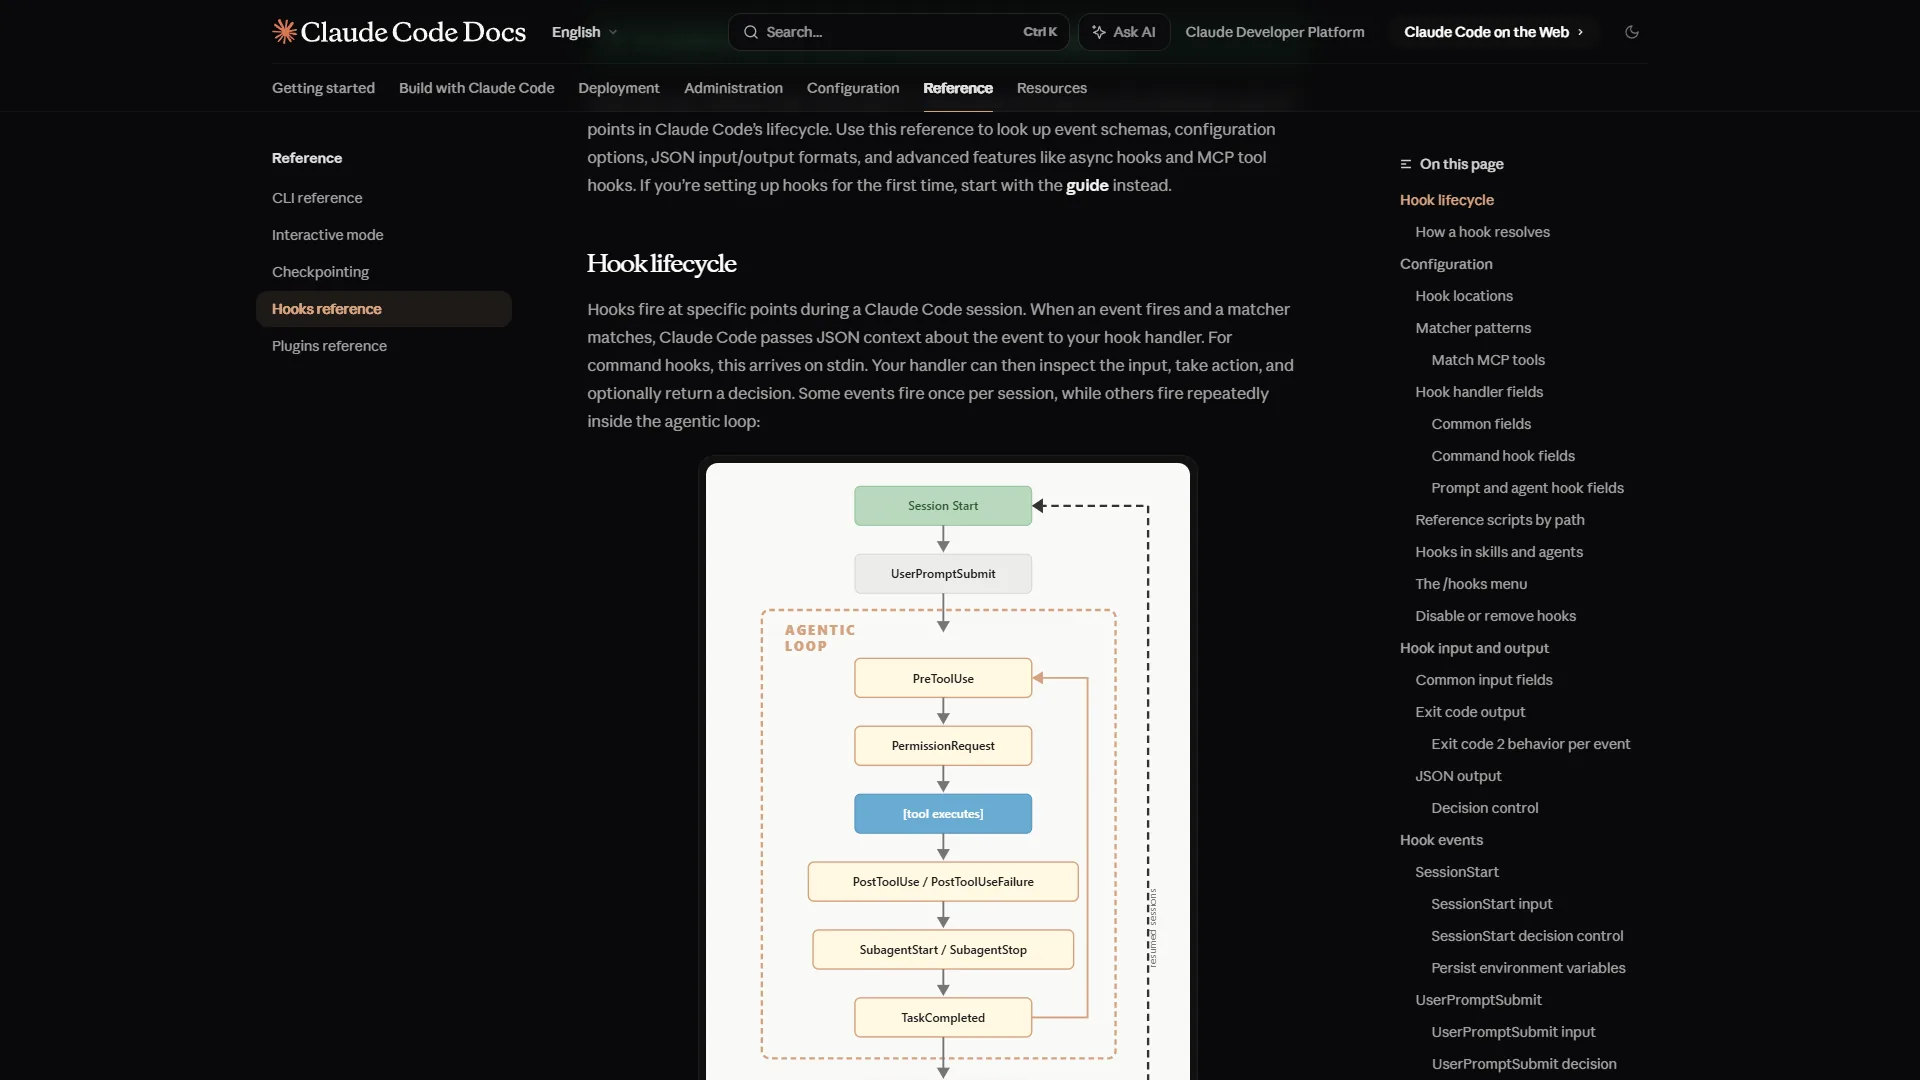
Task: Open Claude Code on the Web button
Action: click(x=1493, y=32)
